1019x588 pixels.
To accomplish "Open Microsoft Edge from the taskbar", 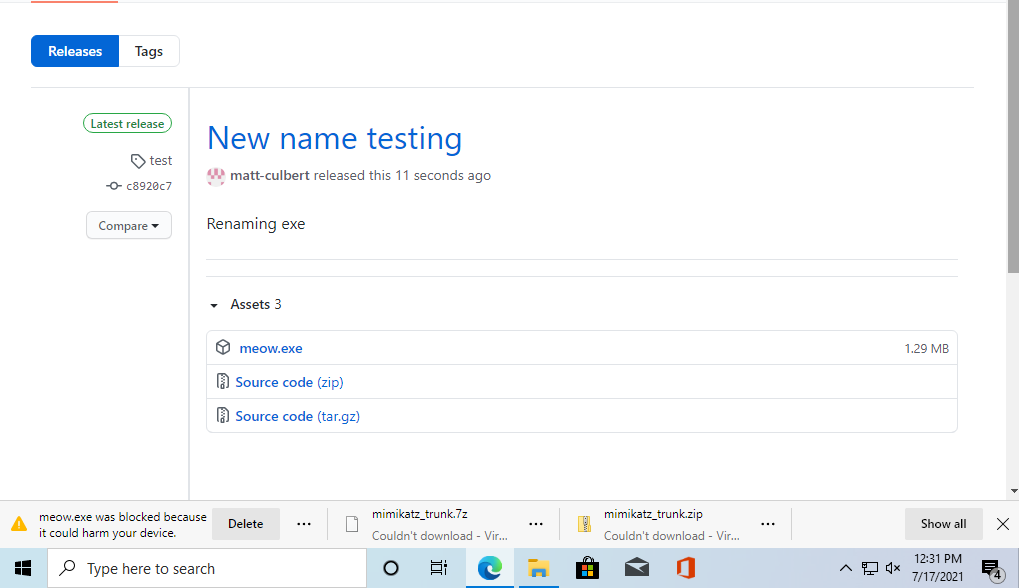I will (490, 569).
